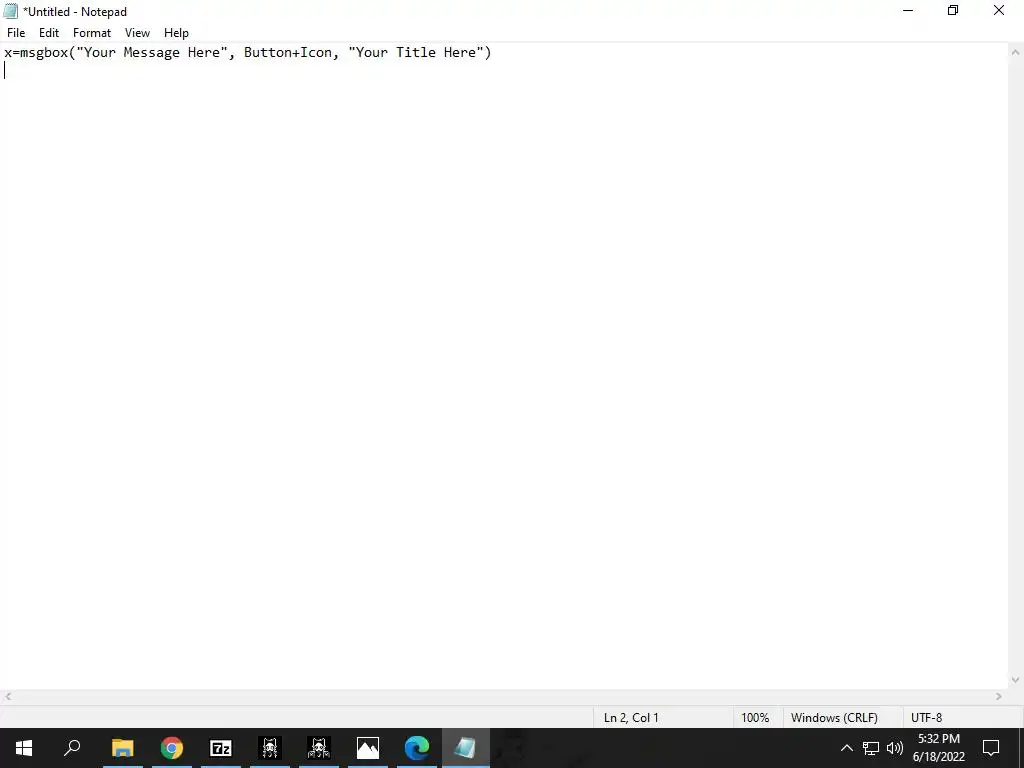
Task: Open the Help menu
Action: pos(176,33)
